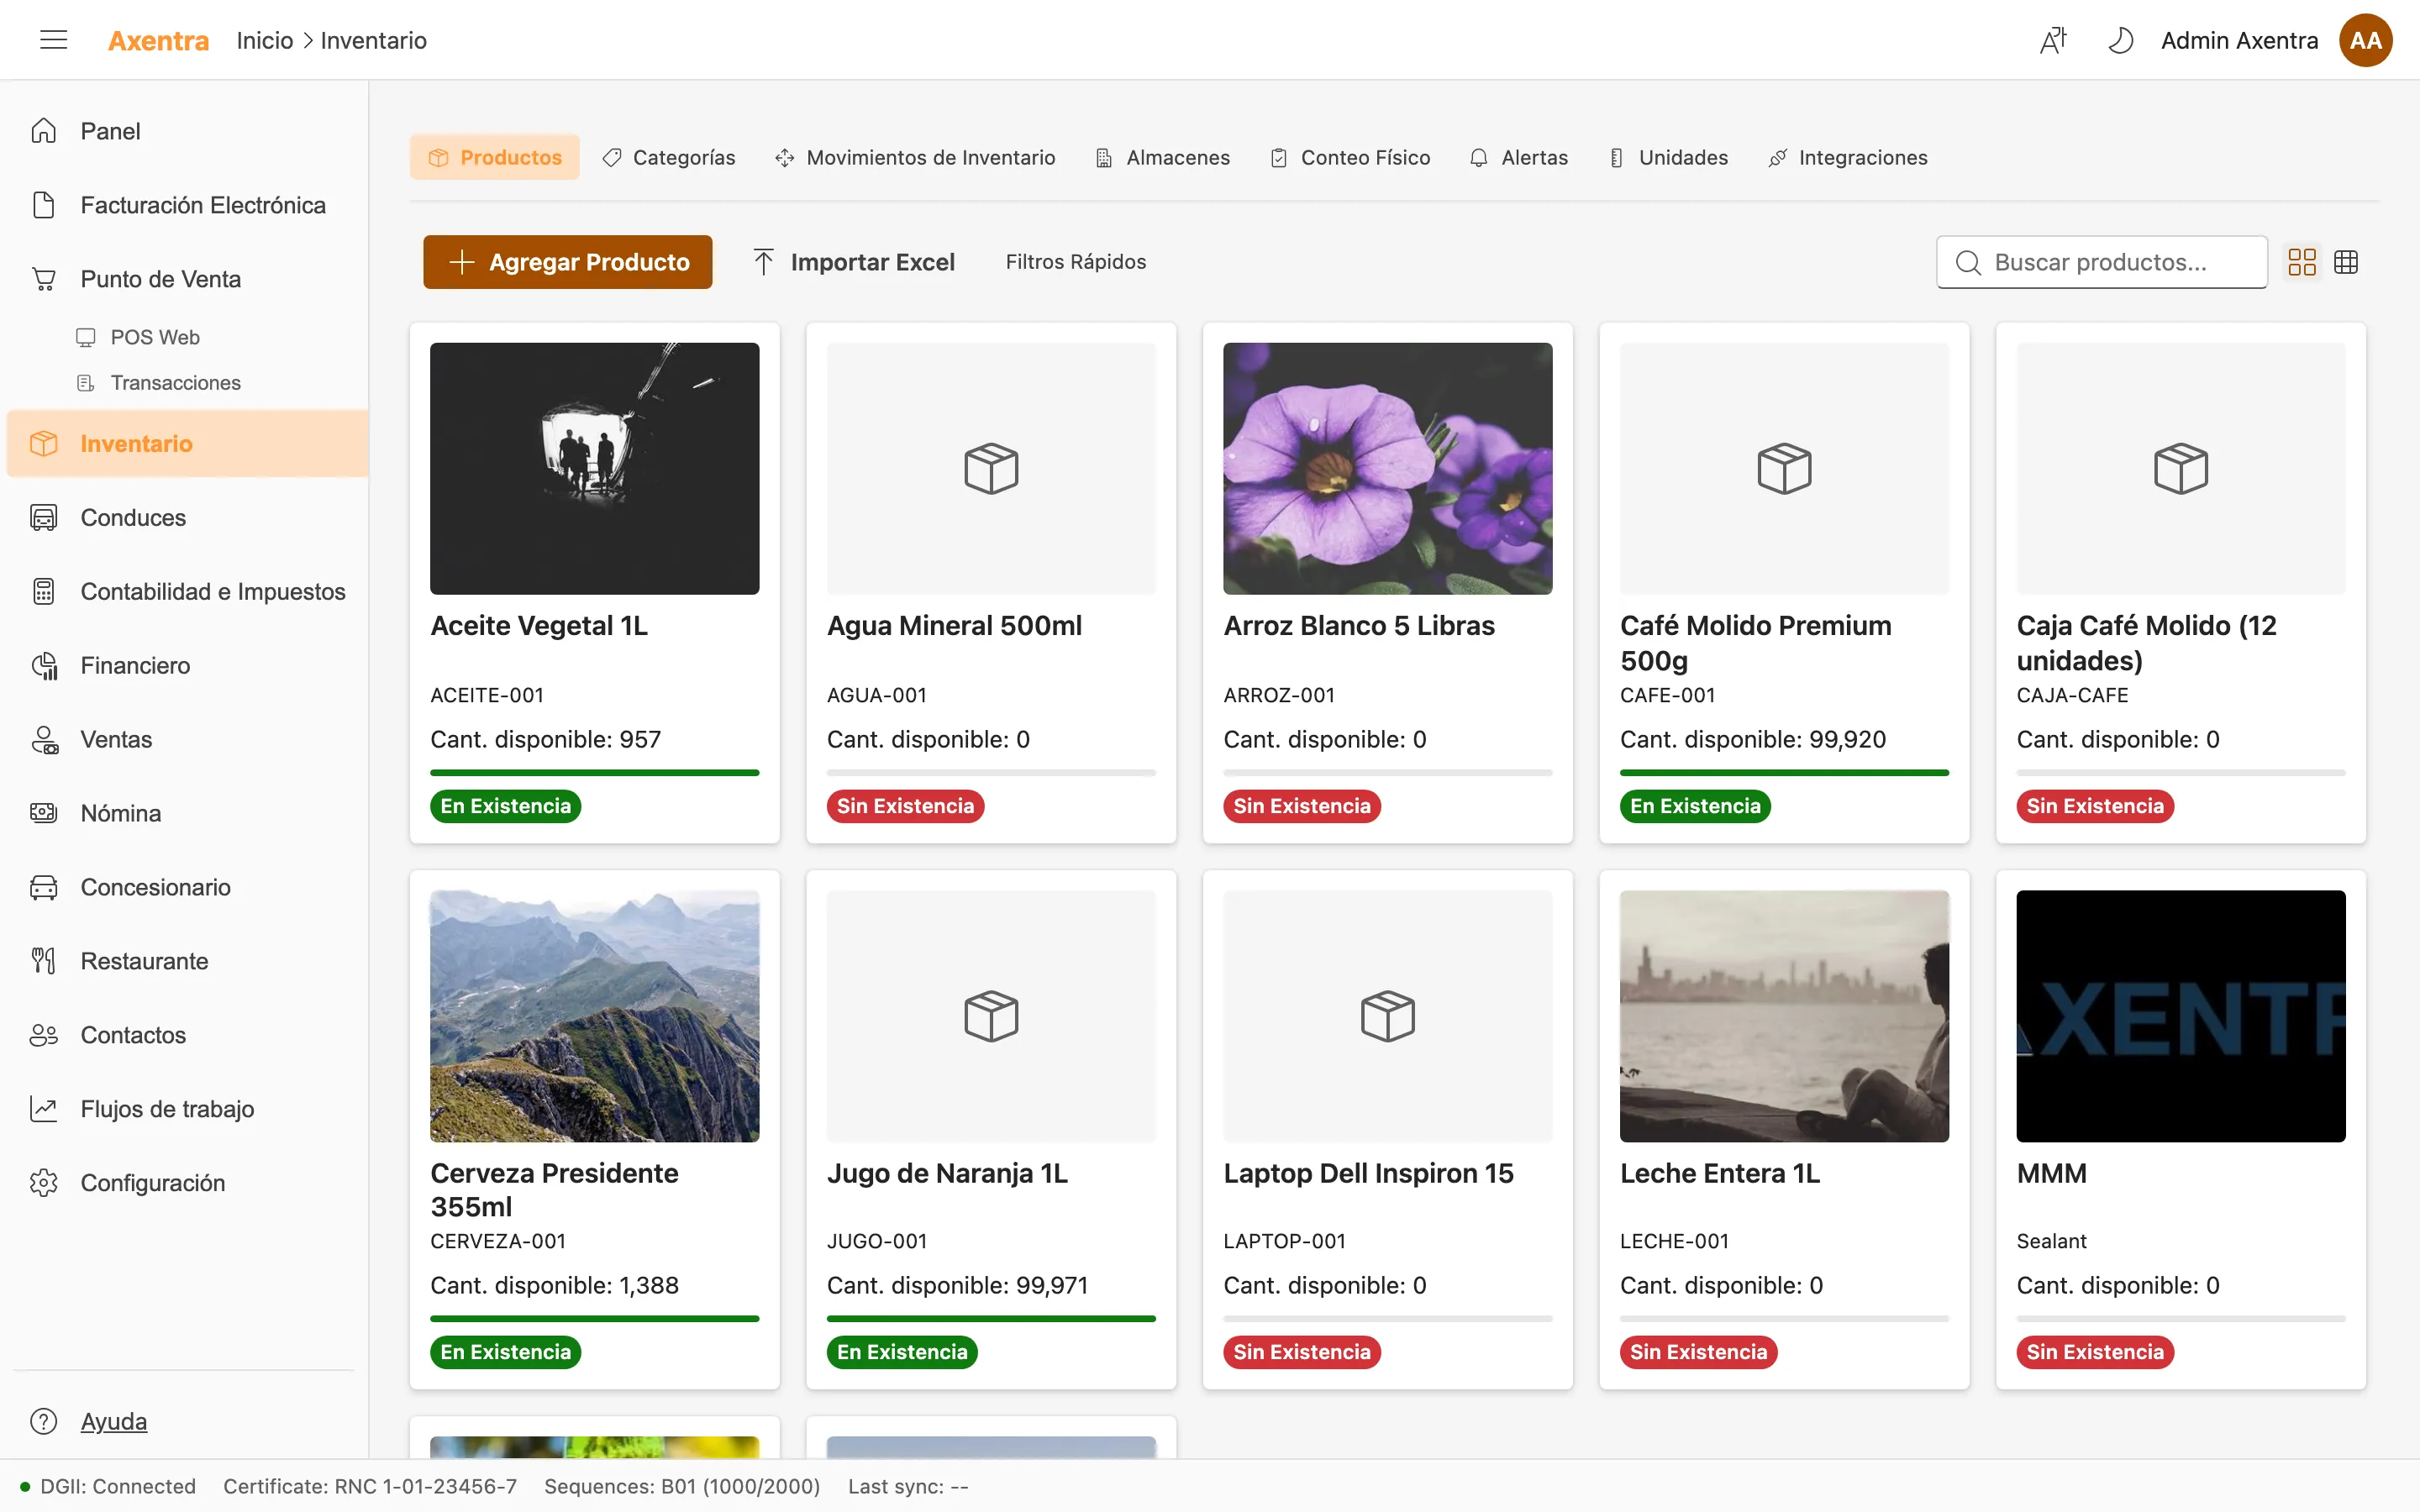This screenshot has height=1512, width=2420.
Task: Open the Conteo Físico tab
Action: (1350, 157)
